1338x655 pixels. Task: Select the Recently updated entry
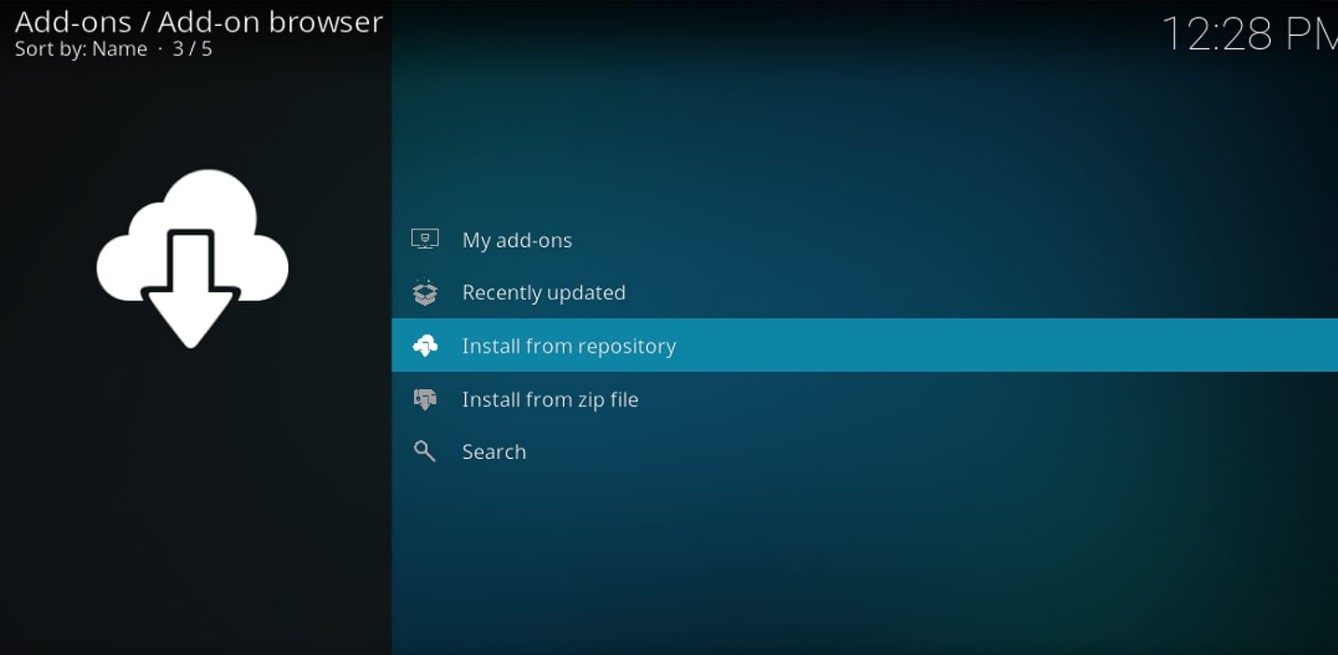click(864, 292)
